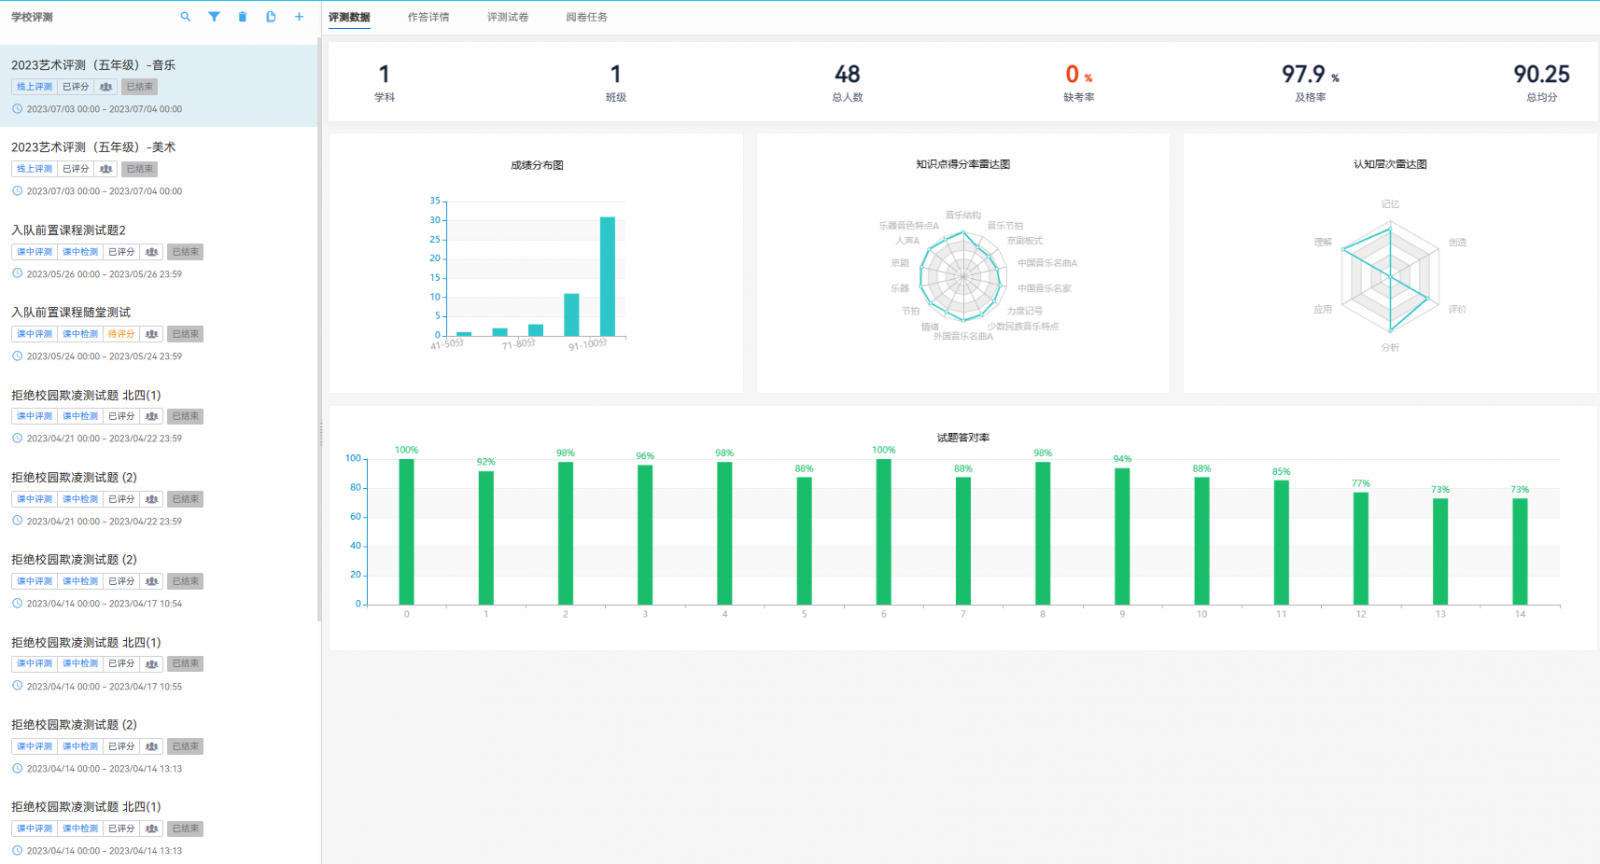
Task: Click the panel divider drag handle
Action: pyautogui.click(x=321, y=433)
